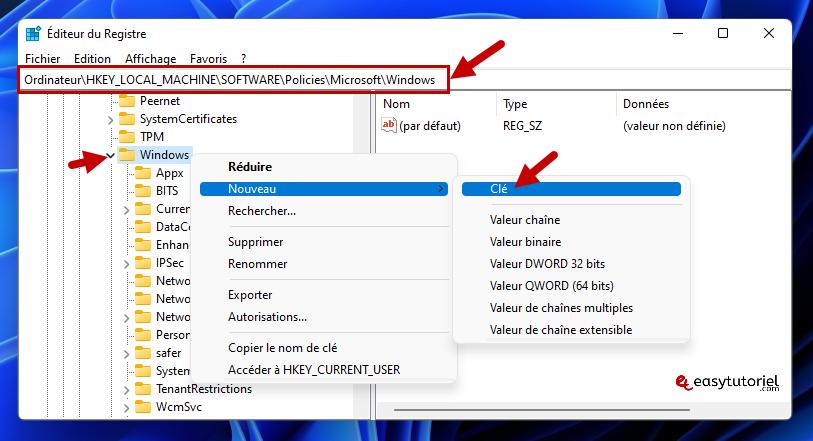Click the SystemCertificates folder icon
The height and width of the screenshot is (441, 813).
[x=127, y=119]
